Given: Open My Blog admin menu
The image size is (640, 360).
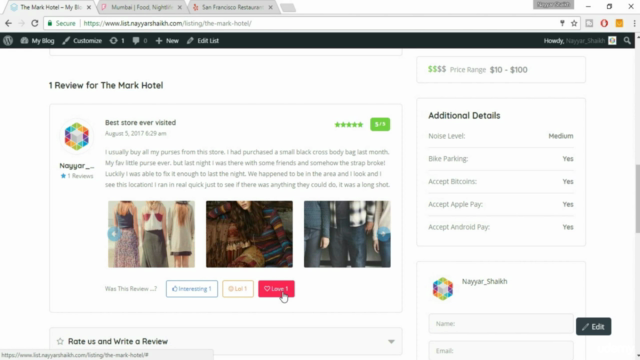Looking at the screenshot, I should click(37, 40).
